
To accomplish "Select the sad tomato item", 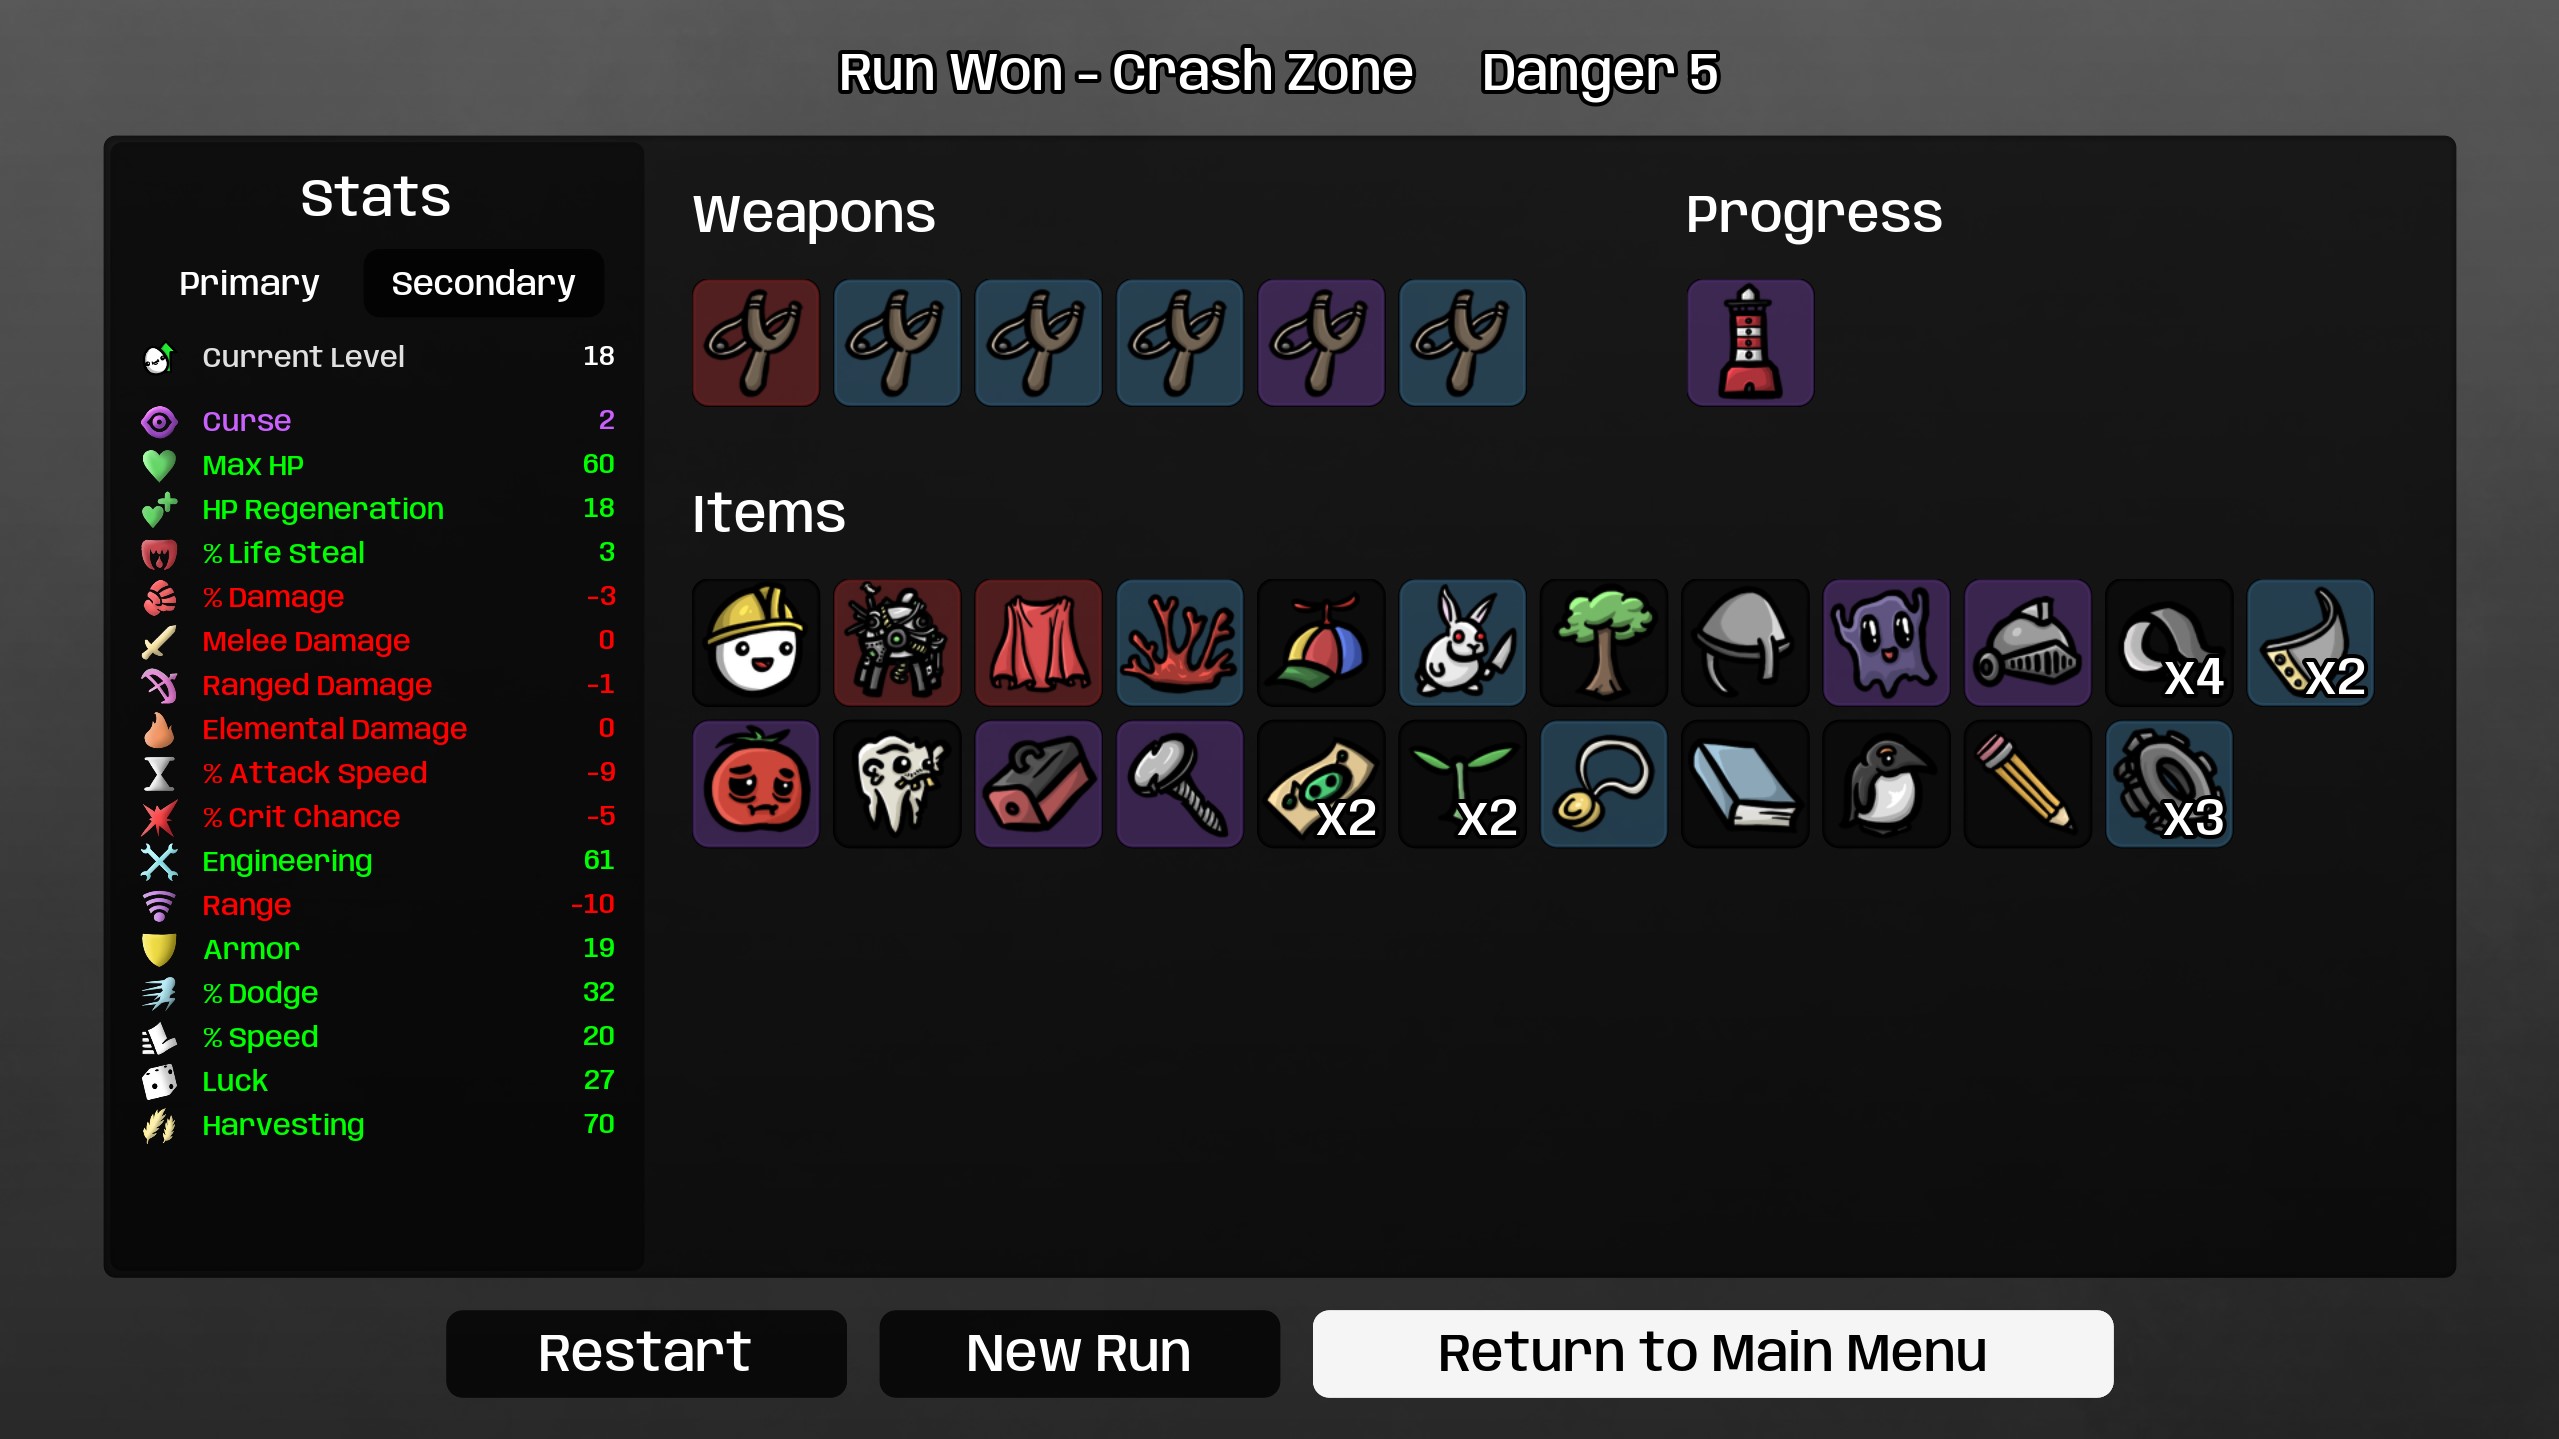I will coord(756,784).
